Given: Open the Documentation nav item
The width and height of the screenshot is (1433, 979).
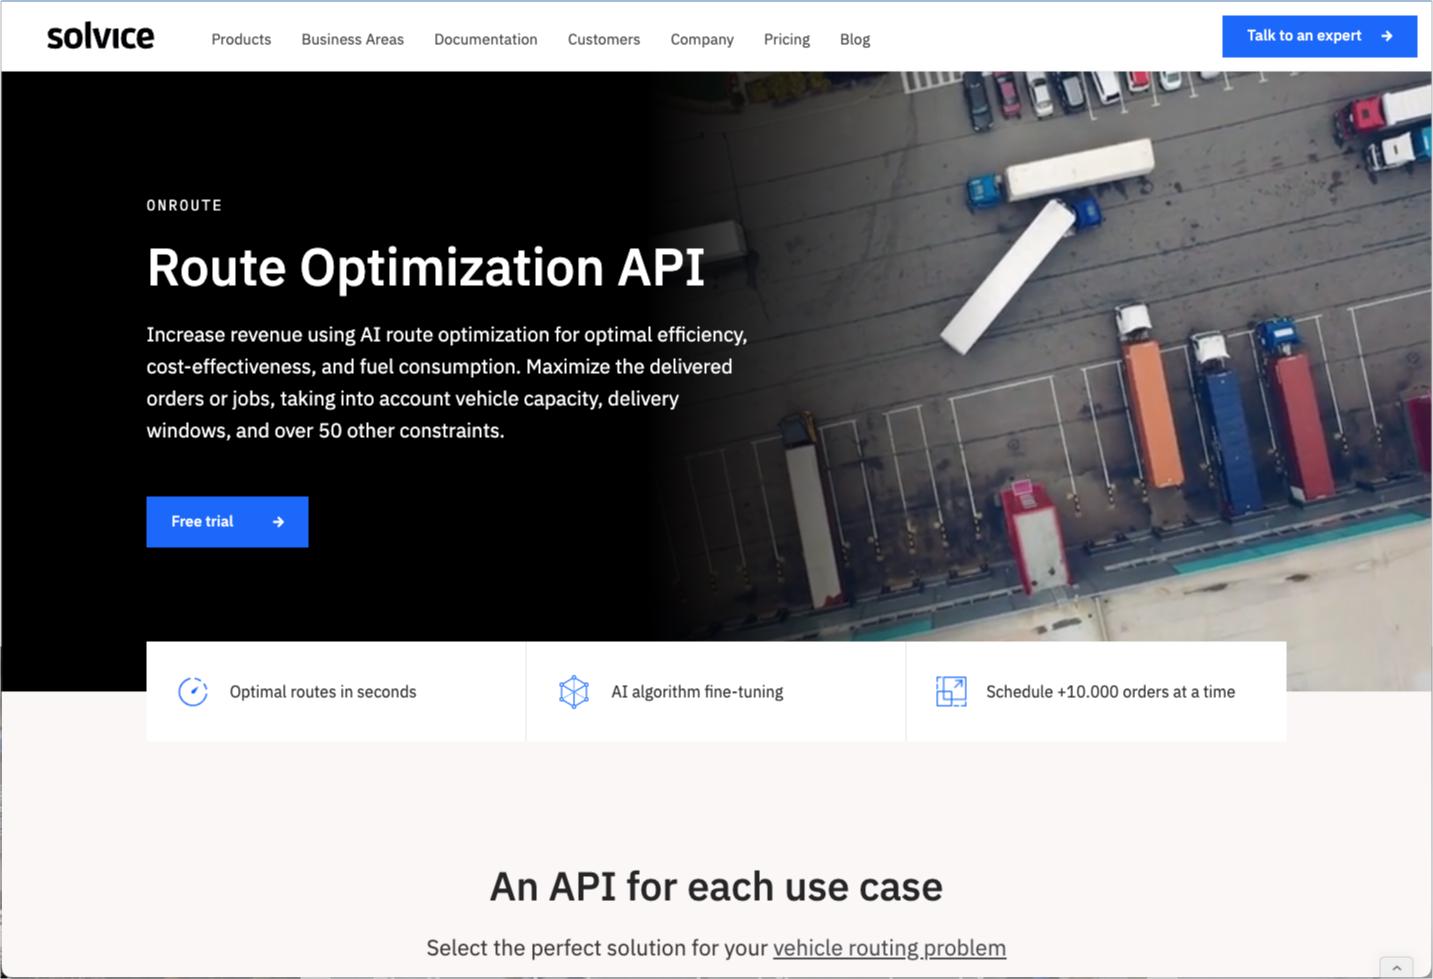Looking at the screenshot, I should point(485,40).
